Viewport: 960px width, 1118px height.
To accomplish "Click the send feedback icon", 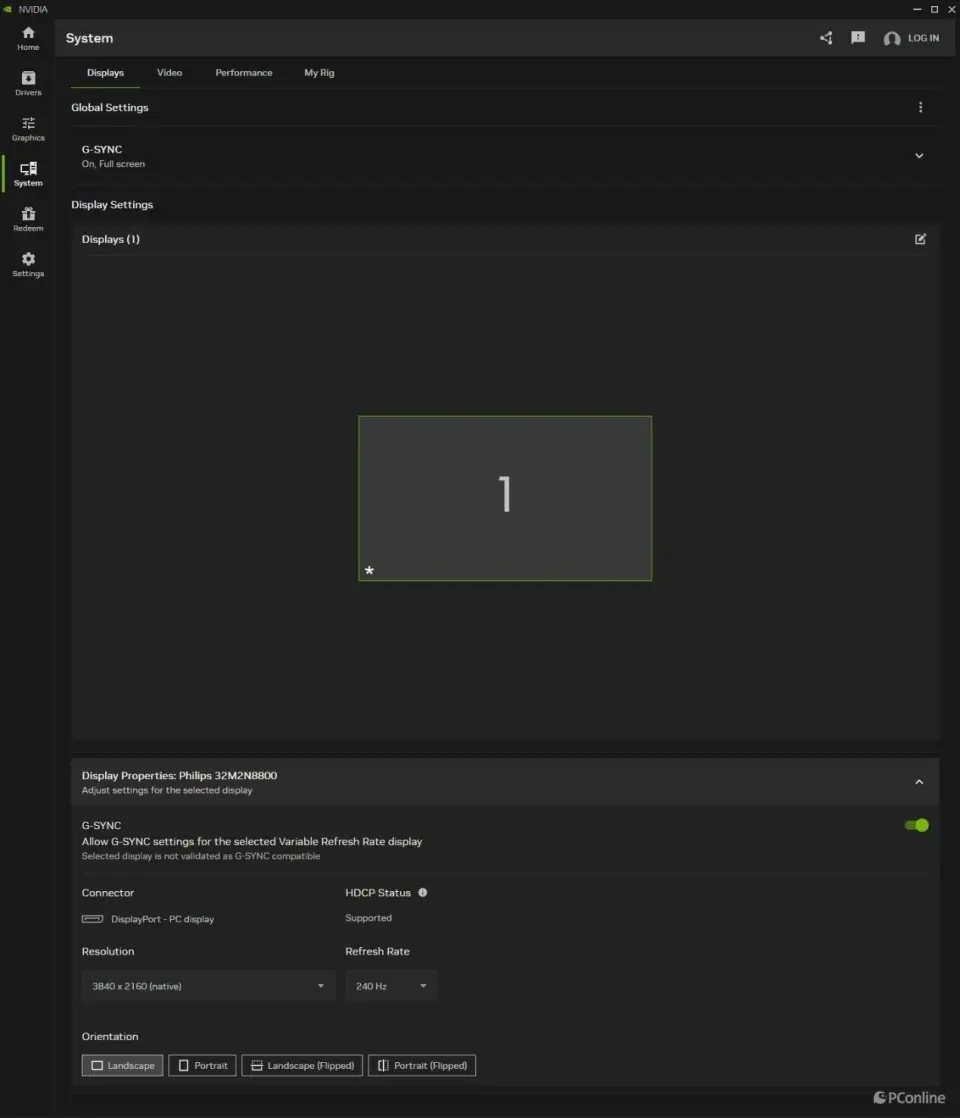I will 858,38.
